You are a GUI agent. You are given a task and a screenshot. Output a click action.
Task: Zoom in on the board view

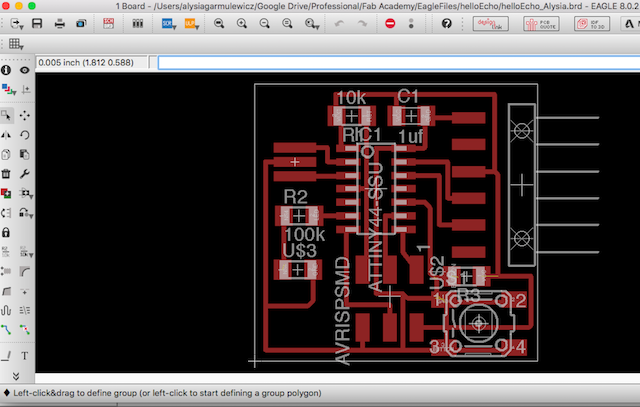(x=242, y=24)
